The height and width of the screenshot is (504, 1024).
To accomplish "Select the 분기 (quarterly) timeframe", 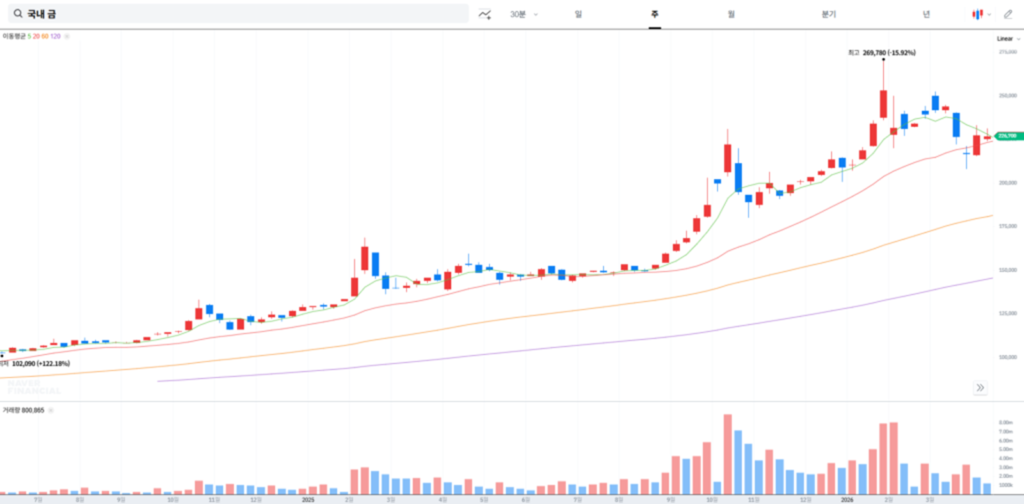I will click(828, 14).
